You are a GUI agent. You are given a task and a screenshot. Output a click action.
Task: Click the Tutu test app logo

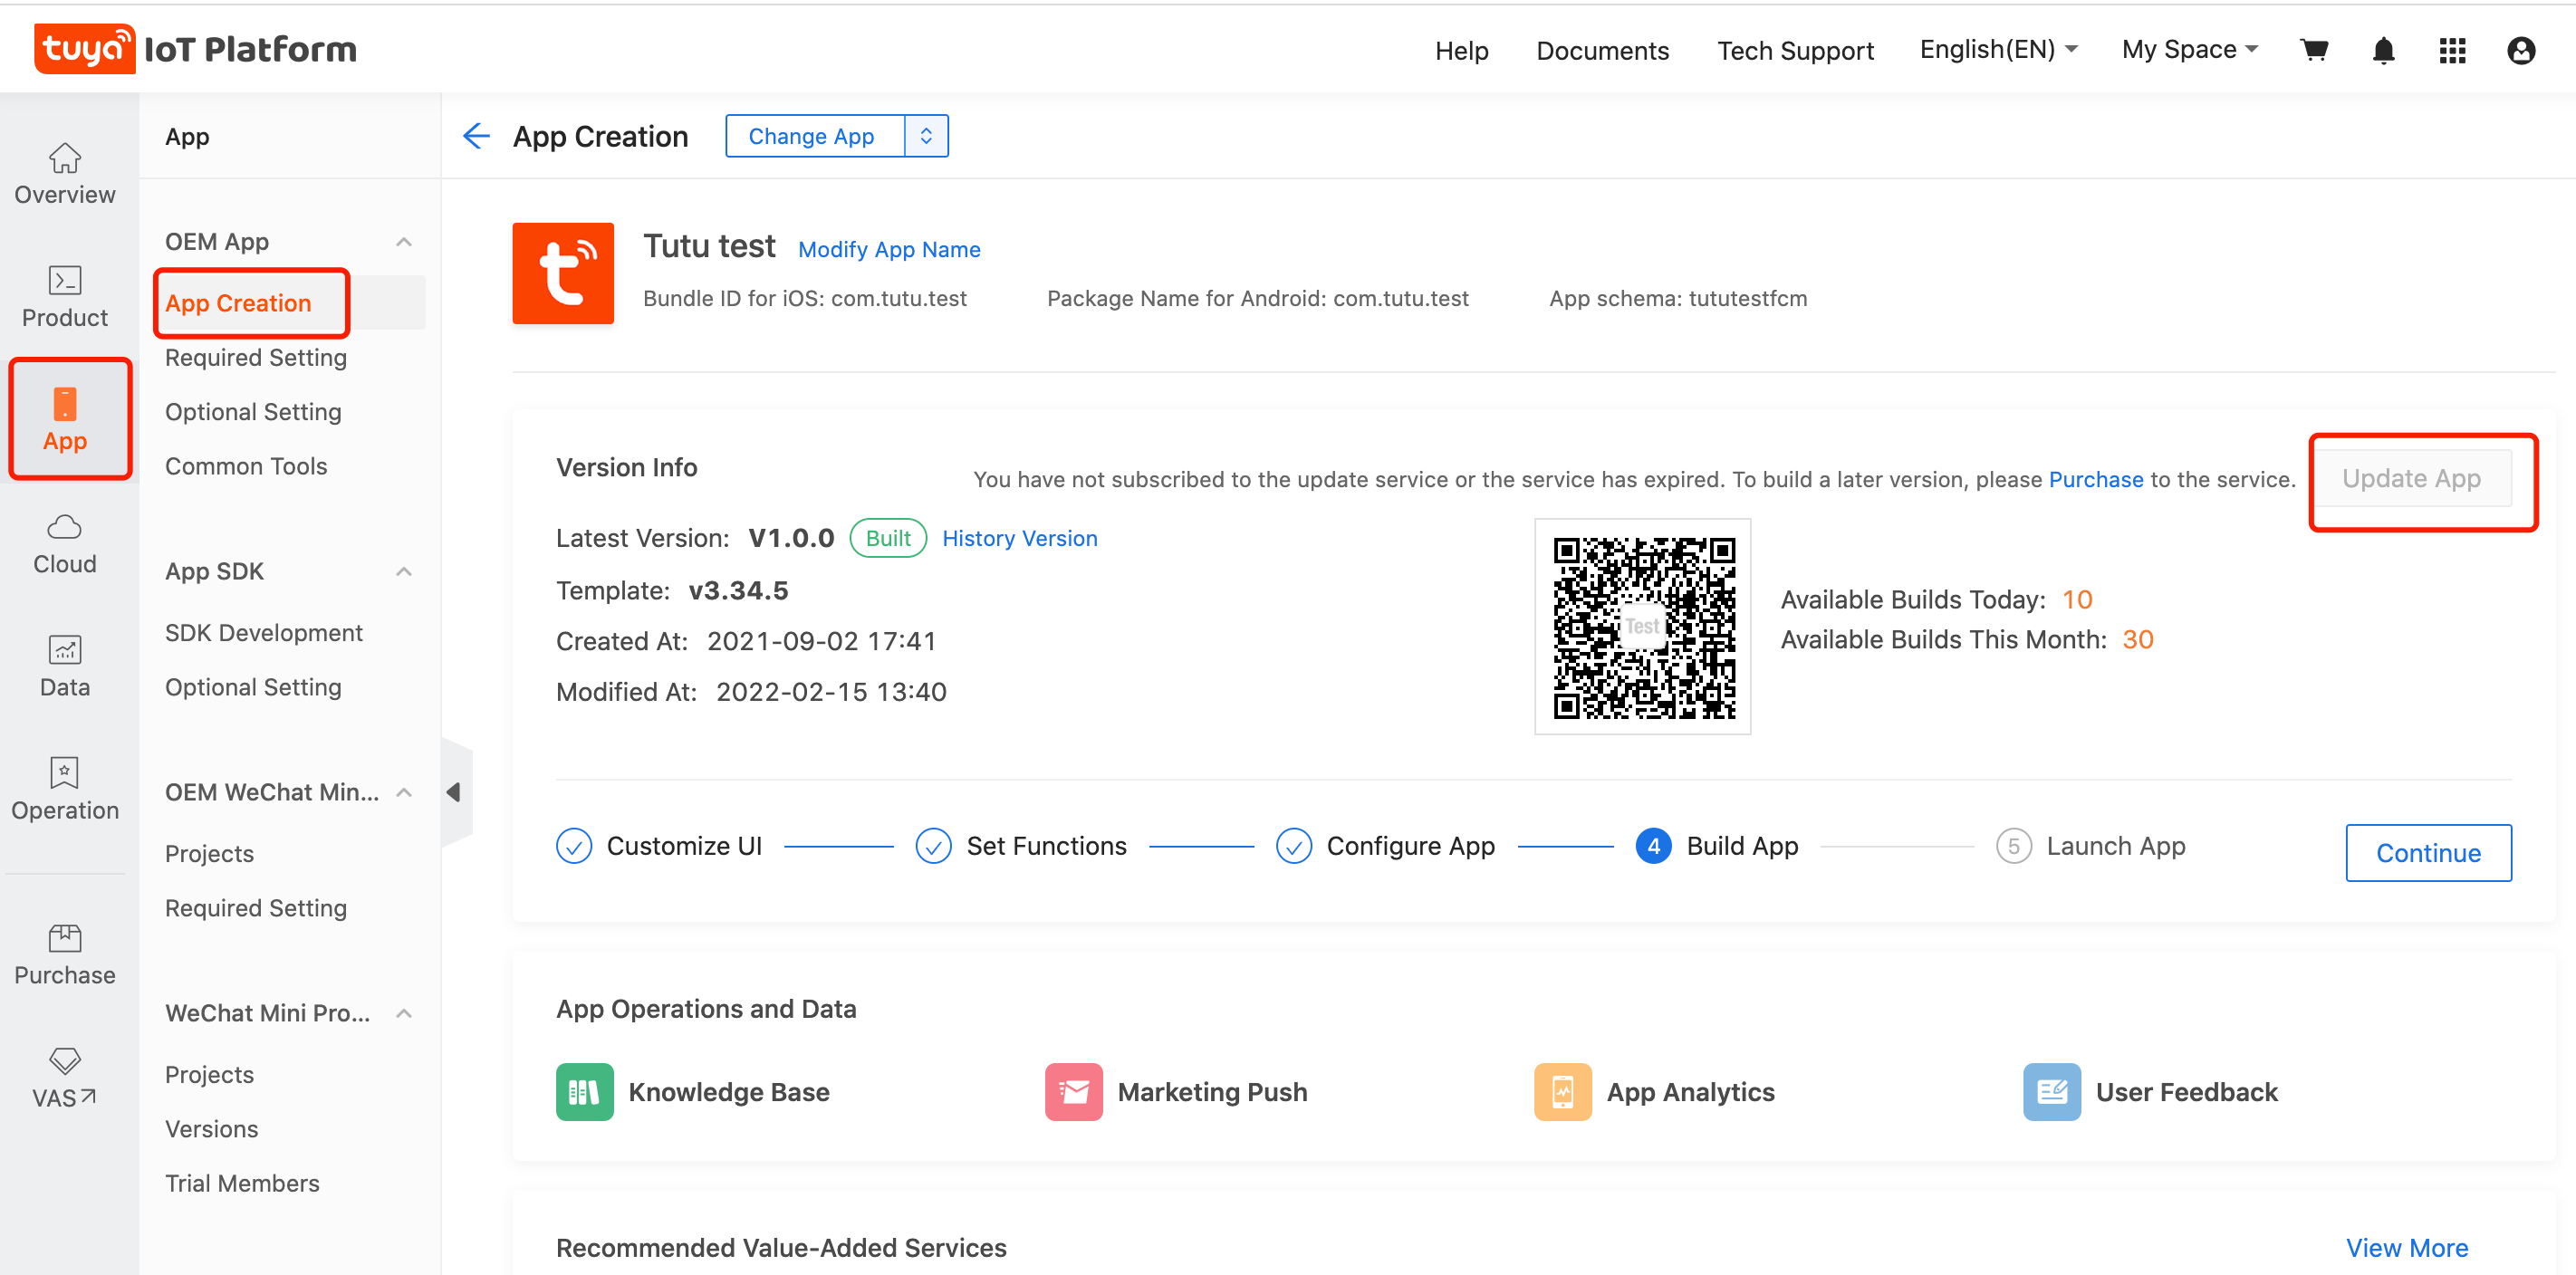tap(563, 273)
